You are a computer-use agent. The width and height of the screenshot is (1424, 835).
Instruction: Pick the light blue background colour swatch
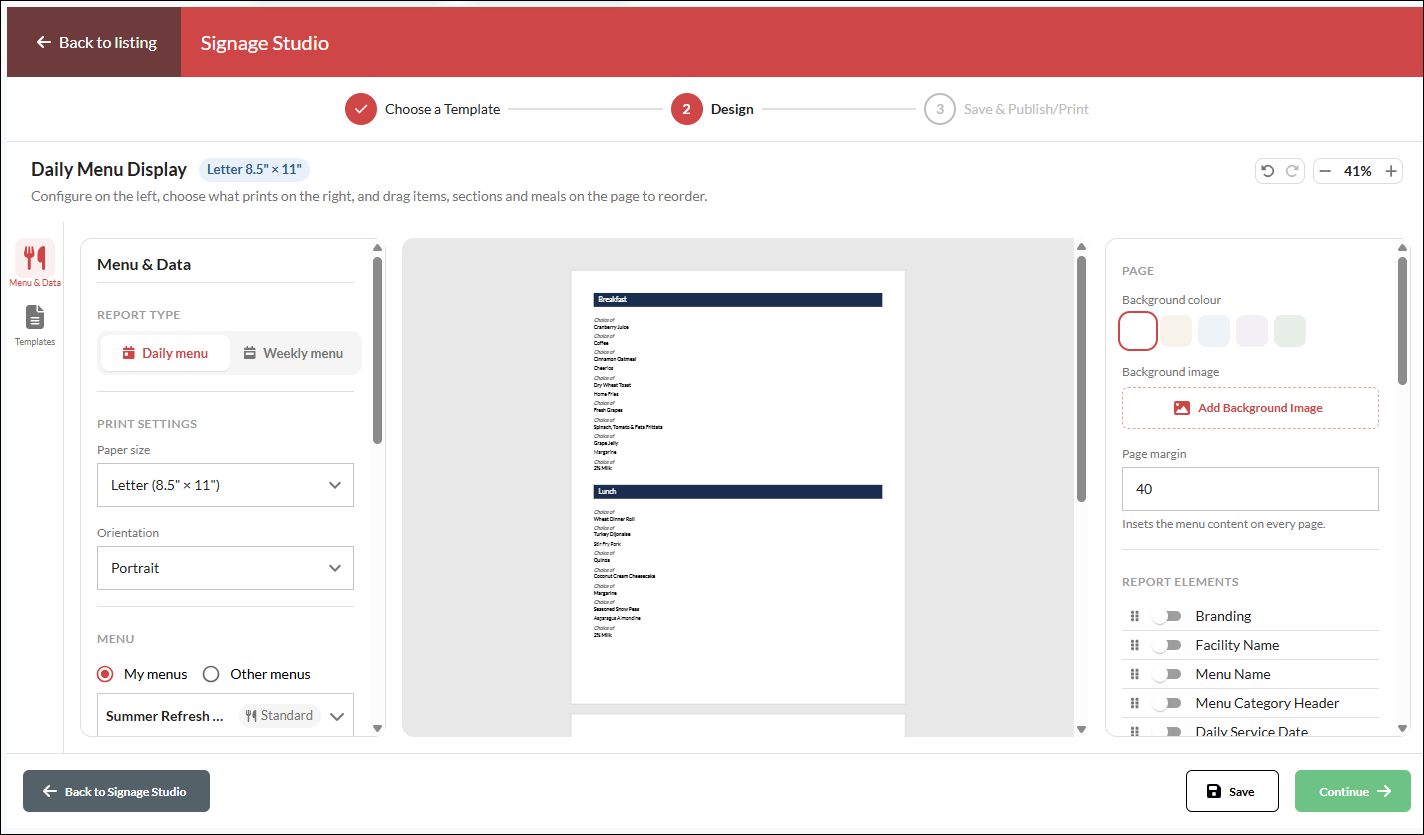[1214, 331]
